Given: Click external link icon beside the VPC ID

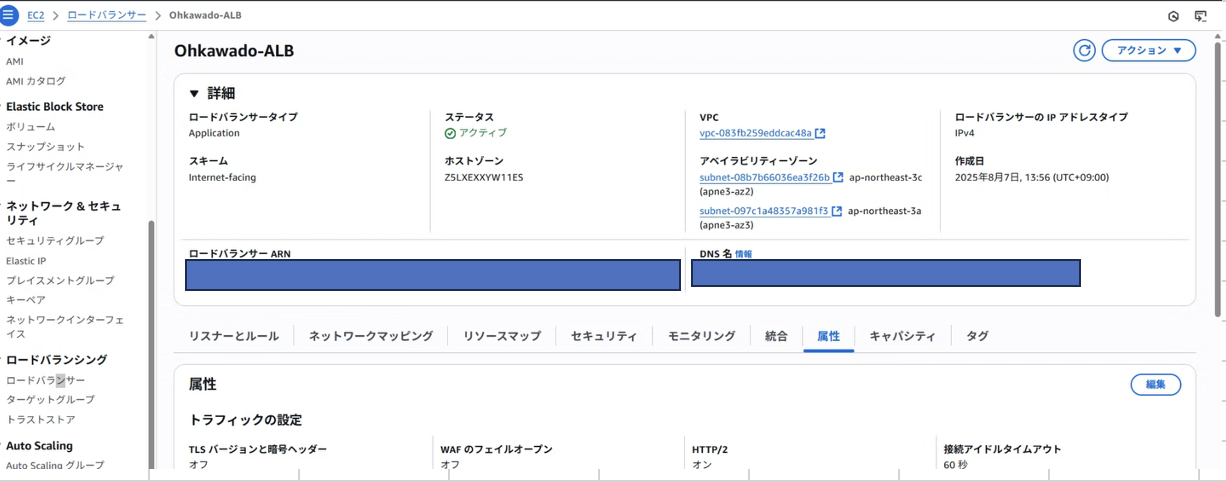Looking at the screenshot, I should pos(821,133).
